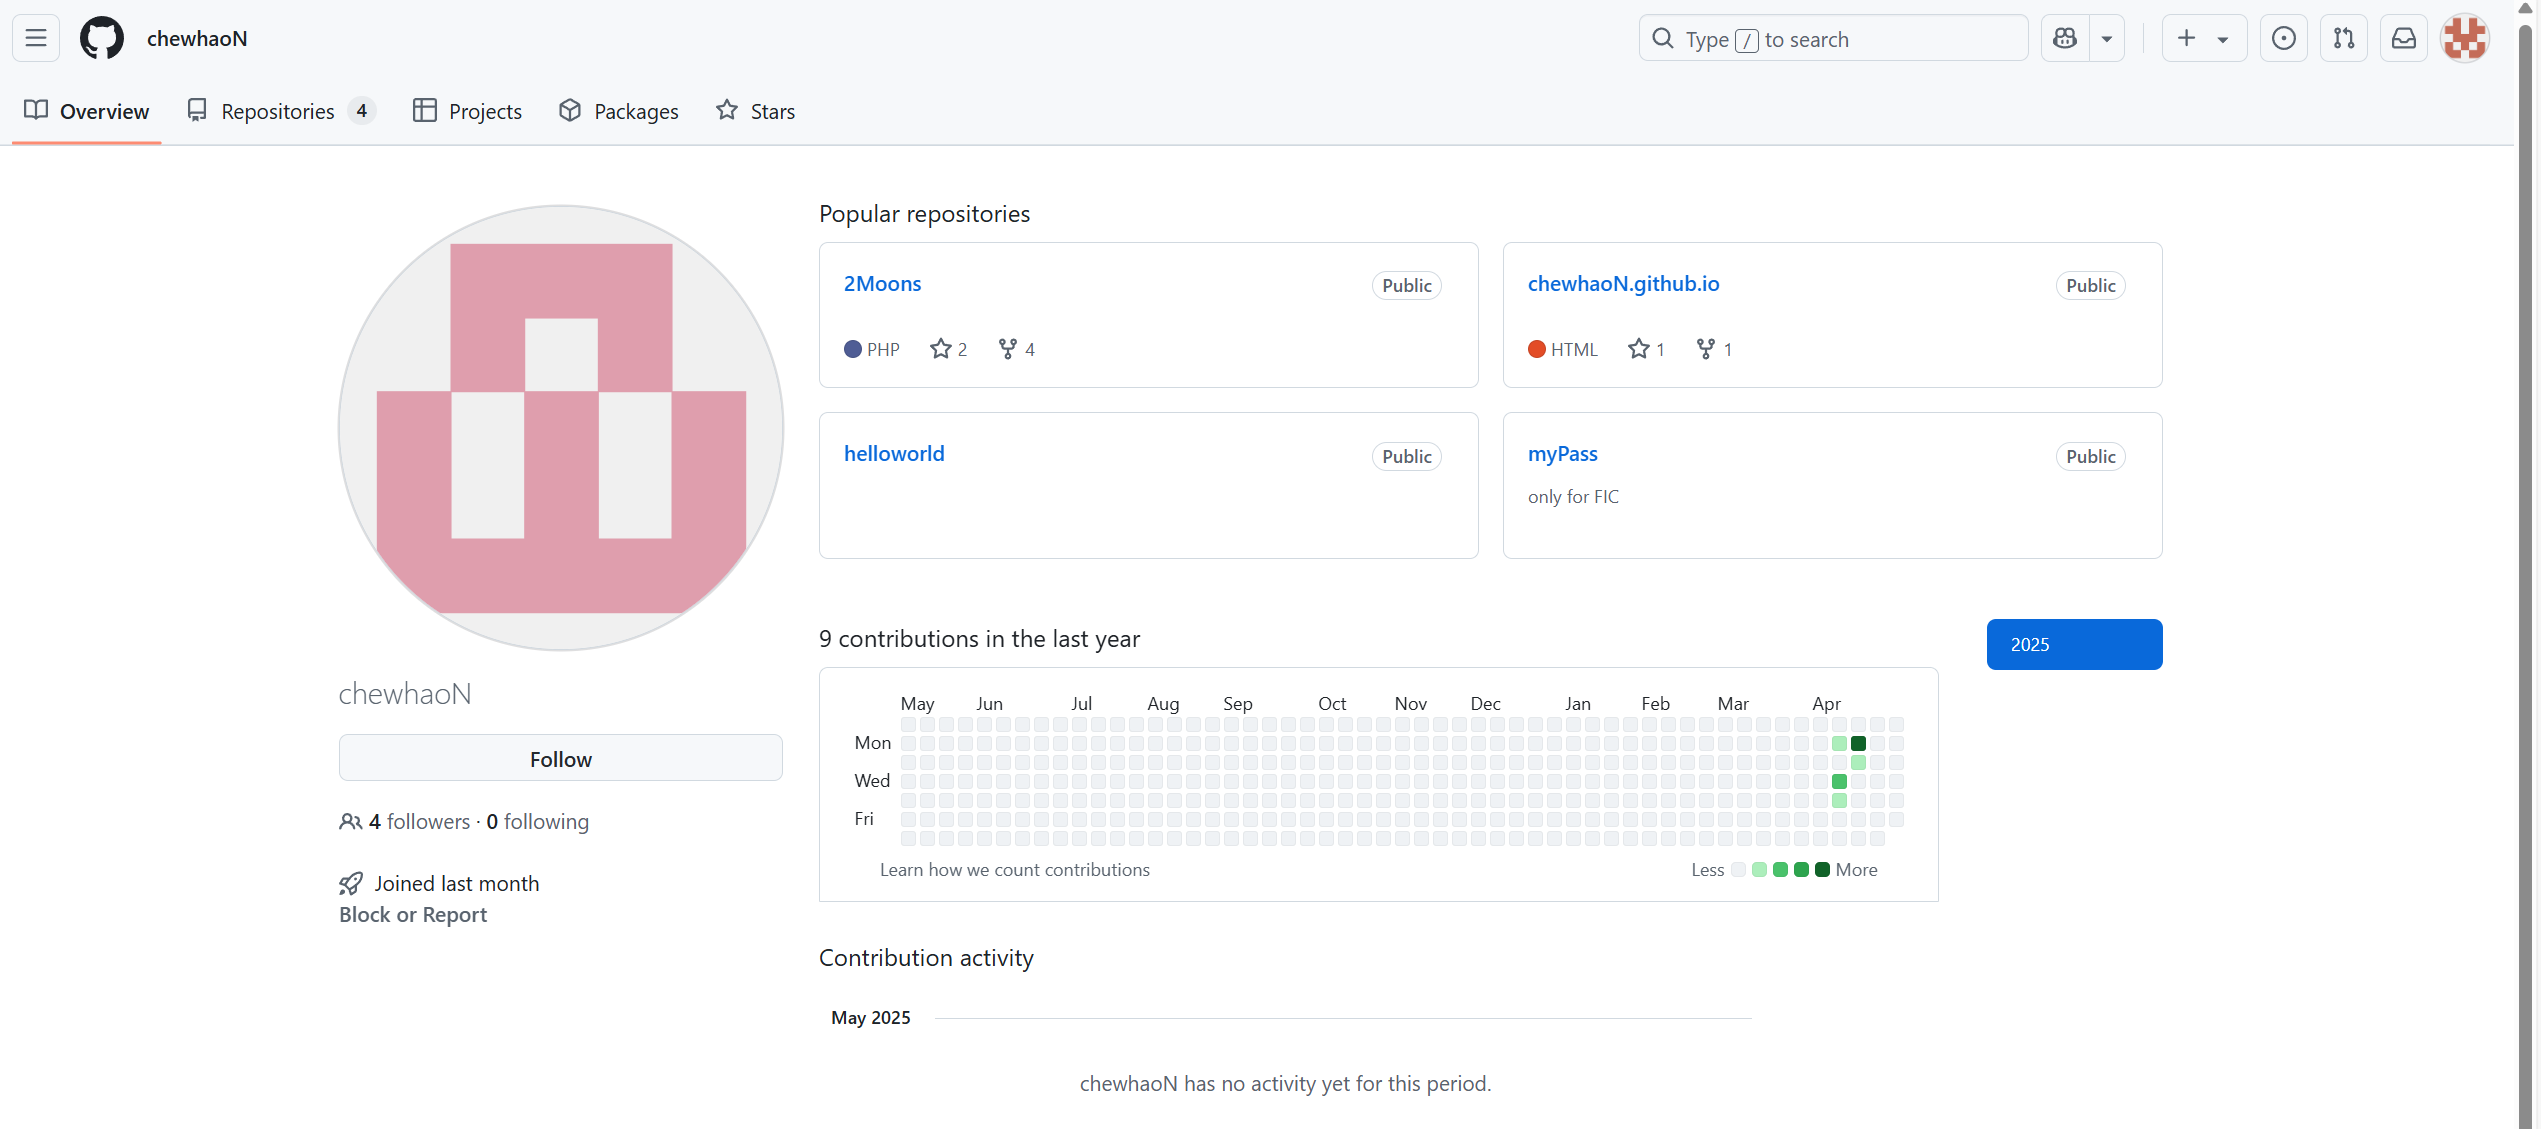Click the GitHub Octocat logo
The image size is (2541, 1129).
(102, 39)
